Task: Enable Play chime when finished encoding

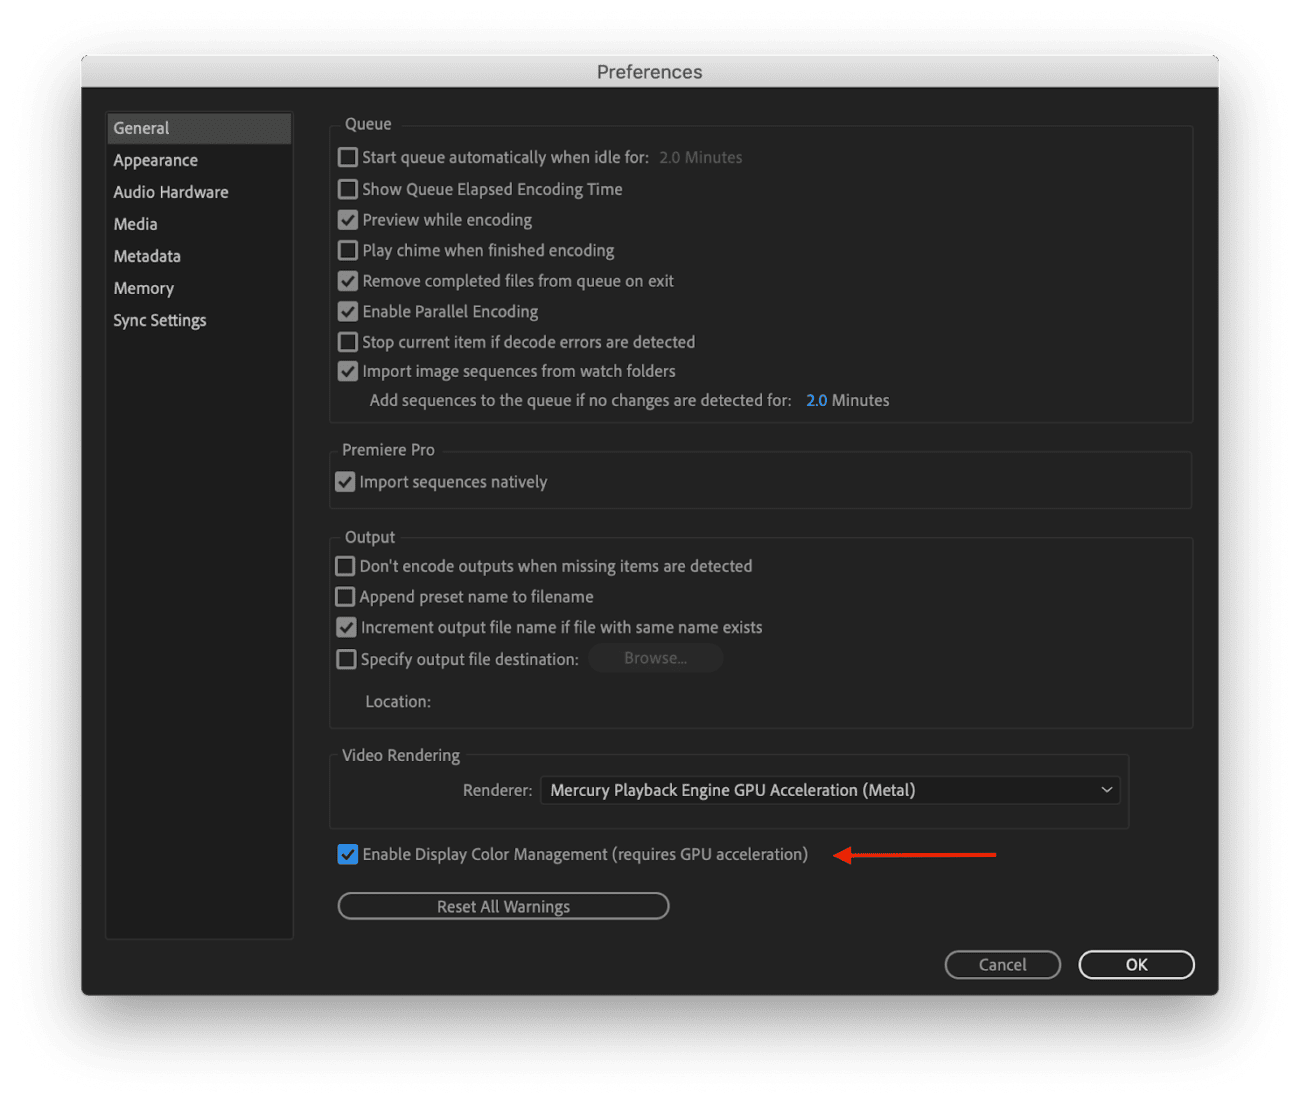Action: tap(347, 250)
